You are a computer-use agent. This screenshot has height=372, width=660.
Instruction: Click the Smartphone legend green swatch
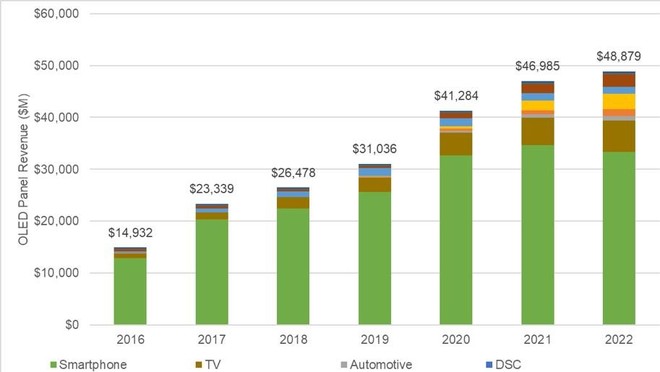(x=53, y=364)
